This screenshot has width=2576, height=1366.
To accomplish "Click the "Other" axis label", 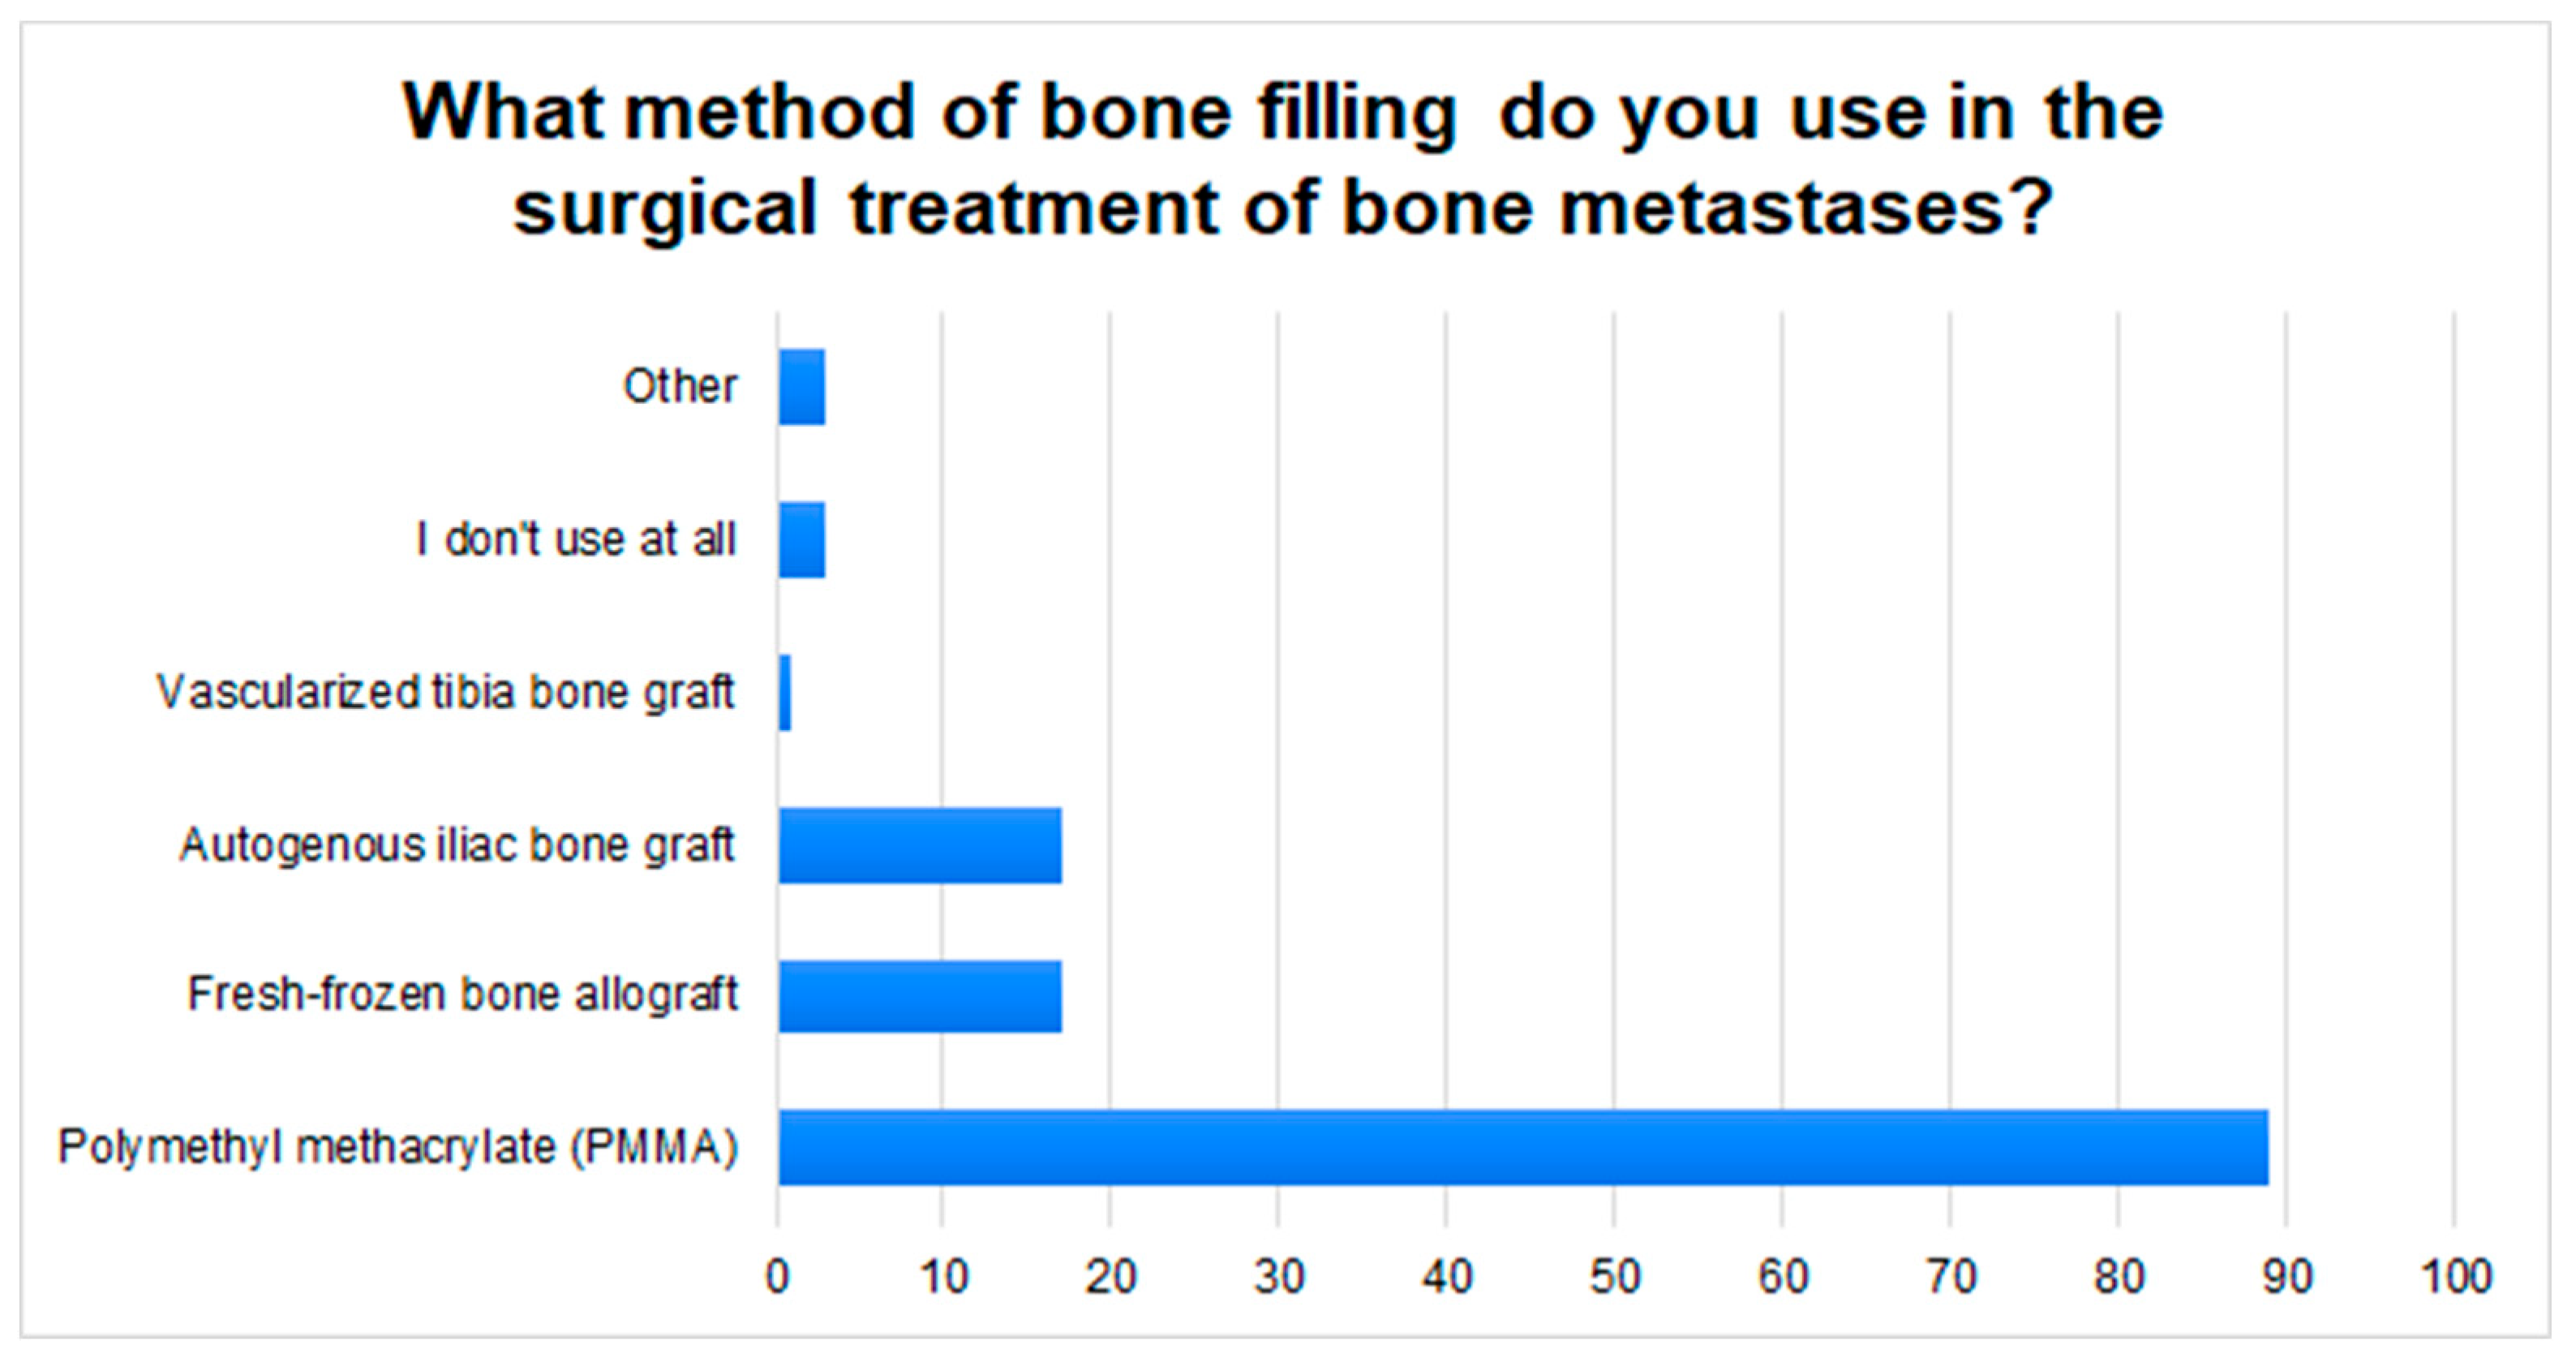I will click(680, 386).
